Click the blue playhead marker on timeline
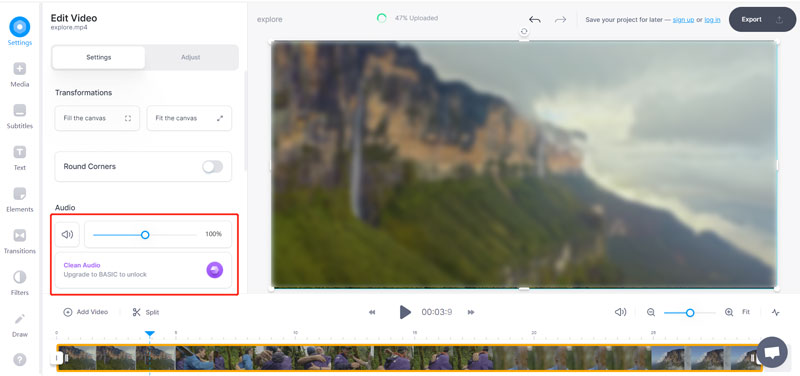Image resolution: width=800 pixels, height=376 pixels. [x=149, y=334]
